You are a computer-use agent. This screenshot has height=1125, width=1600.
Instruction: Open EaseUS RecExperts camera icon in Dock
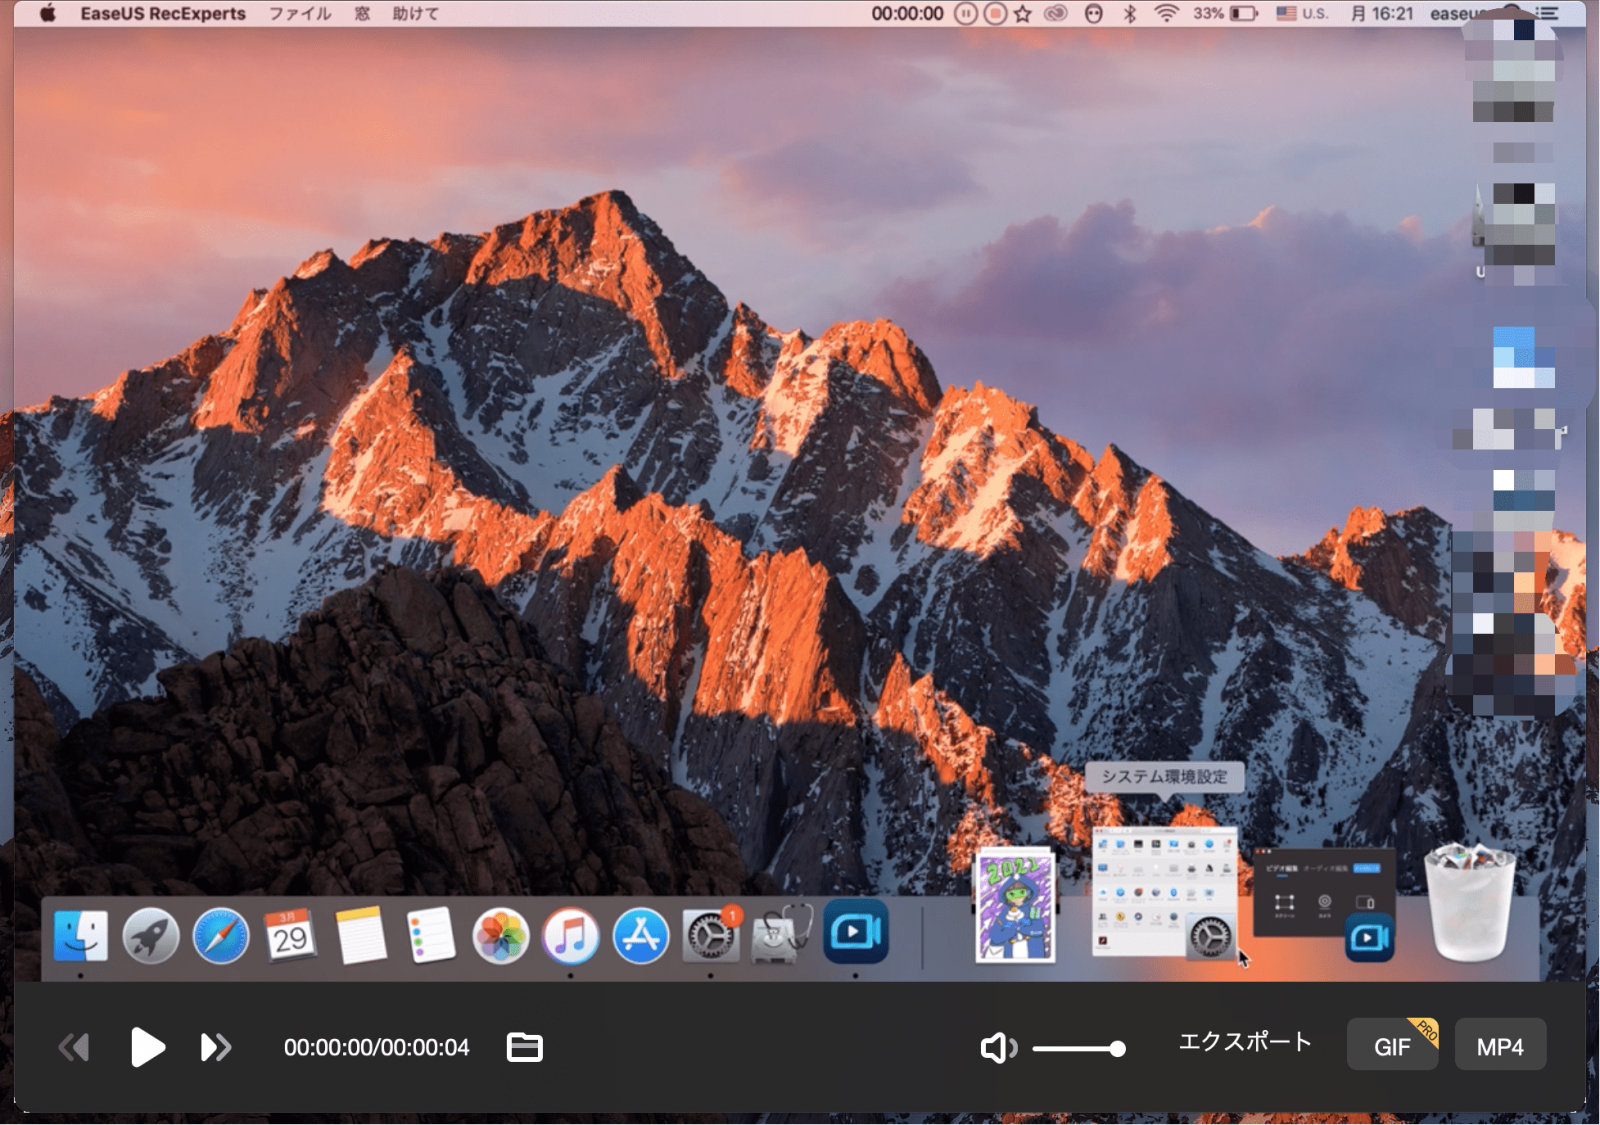point(856,932)
